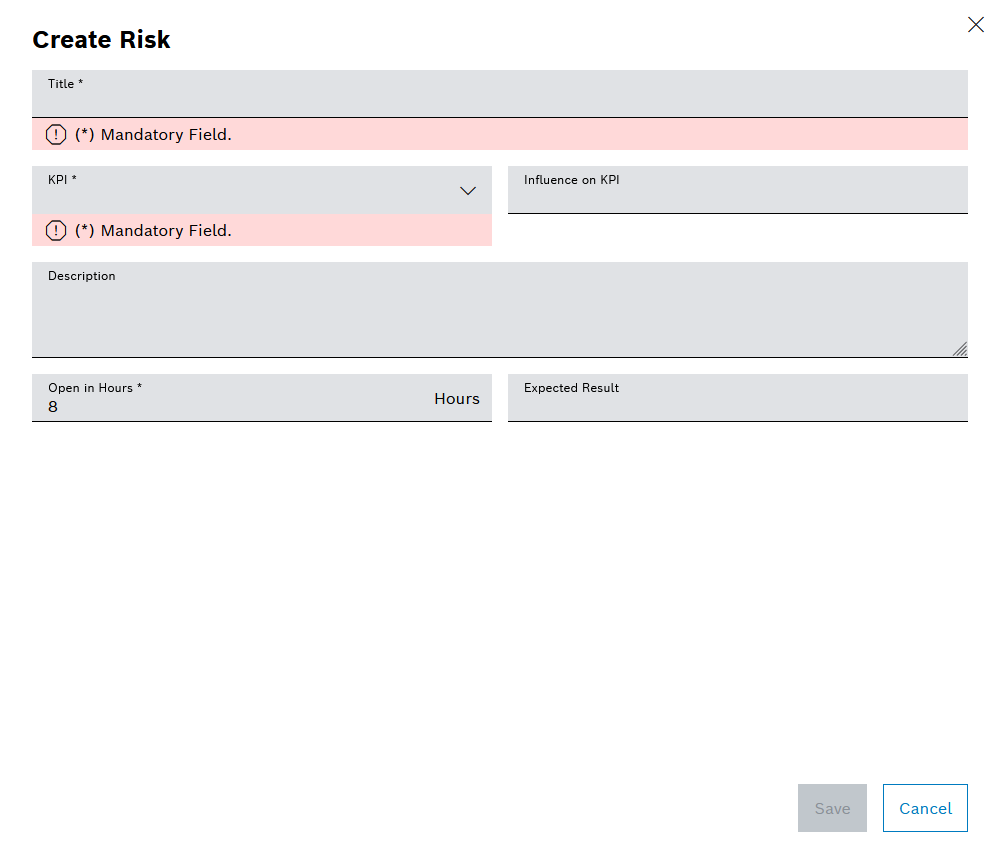This screenshot has width=1000, height=864.
Task: Click the Hours unit label
Action: pyautogui.click(x=457, y=398)
